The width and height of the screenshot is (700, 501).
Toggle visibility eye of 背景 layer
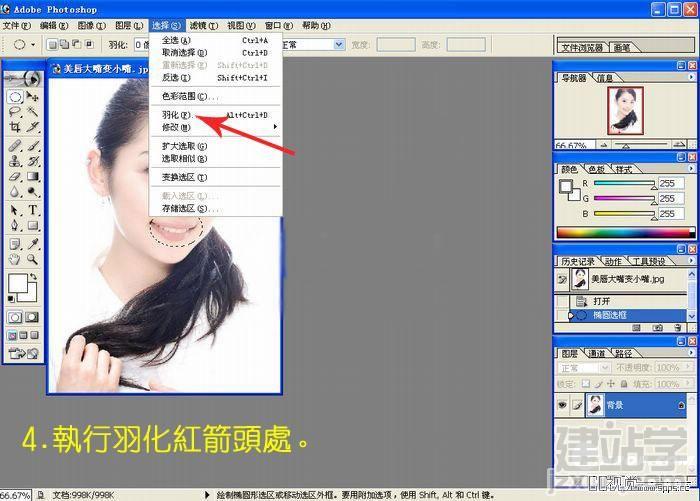562,405
